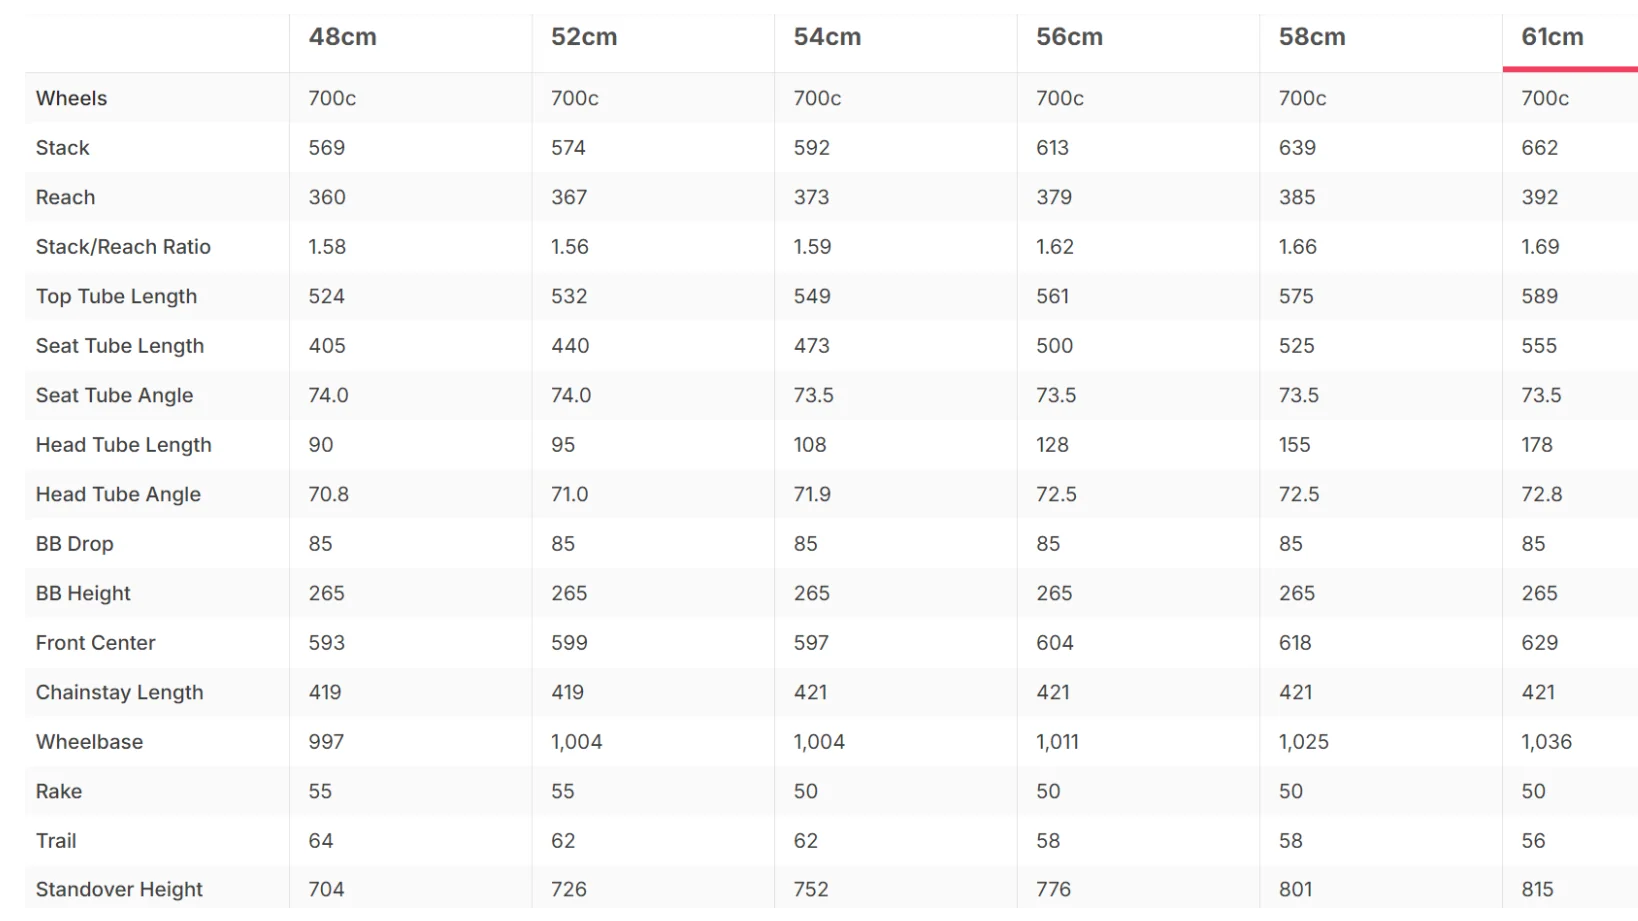Click the 48cm Trail value 64
This screenshot has height=921, width=1638.
click(x=320, y=841)
